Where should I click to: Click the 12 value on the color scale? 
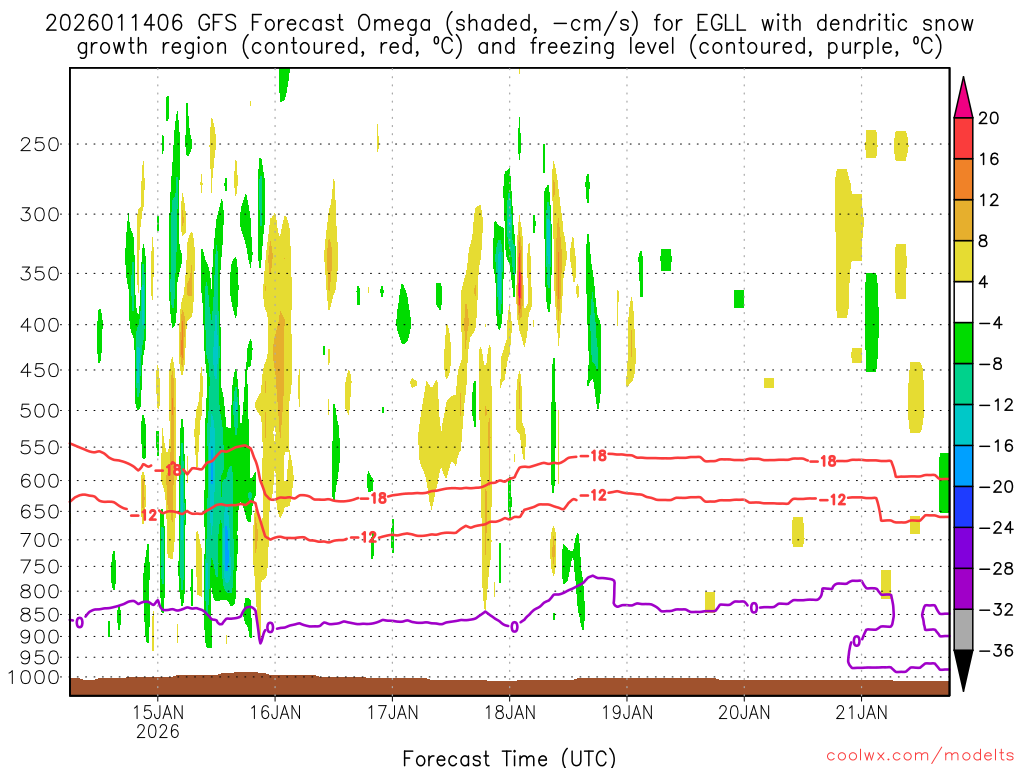989,200
